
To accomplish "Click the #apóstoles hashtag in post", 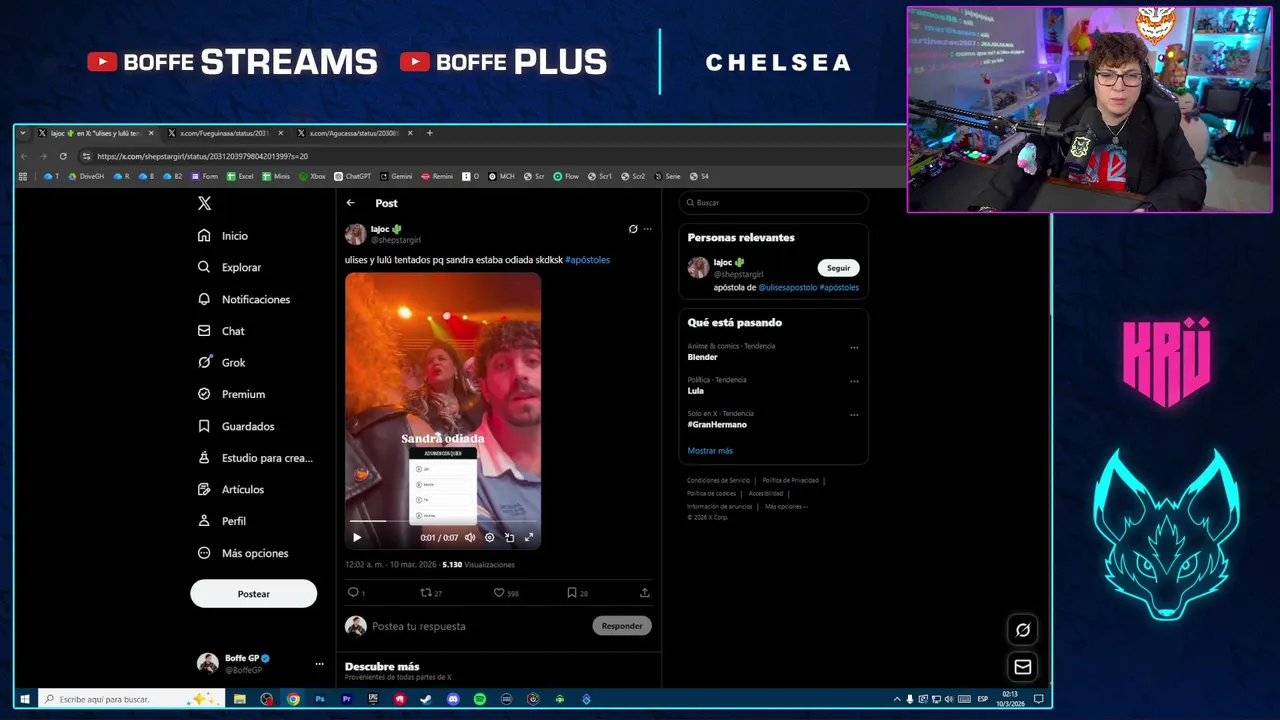I will [x=587, y=260].
